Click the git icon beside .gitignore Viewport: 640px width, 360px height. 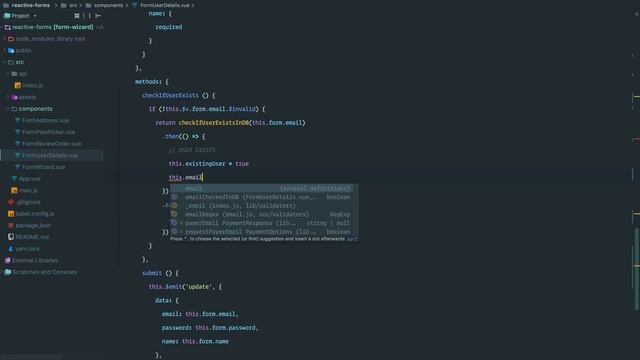(11, 202)
